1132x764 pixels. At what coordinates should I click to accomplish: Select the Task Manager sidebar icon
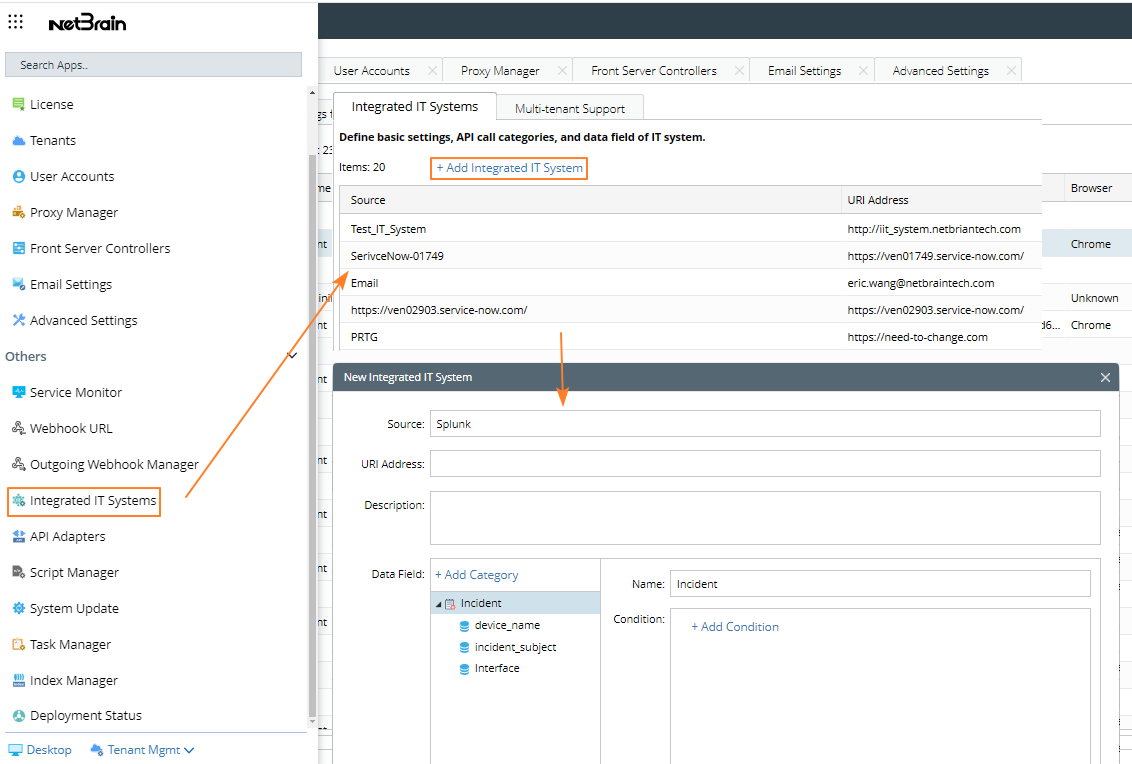click(18, 644)
